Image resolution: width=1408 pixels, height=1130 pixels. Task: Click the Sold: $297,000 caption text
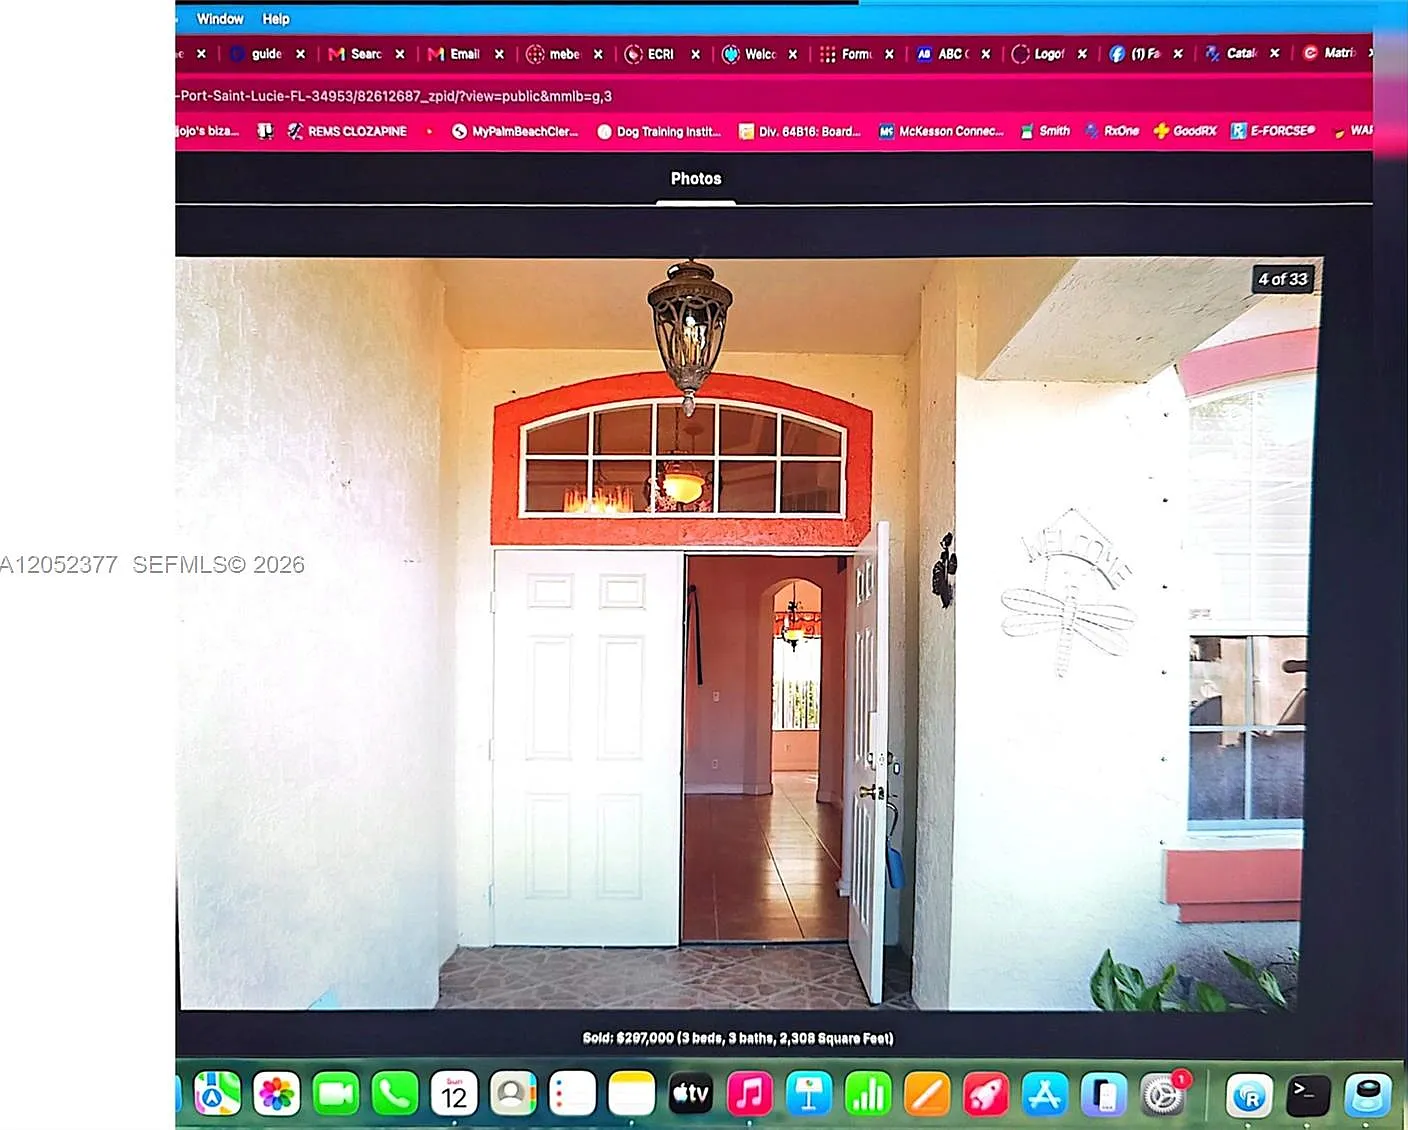pyautogui.click(x=738, y=1038)
